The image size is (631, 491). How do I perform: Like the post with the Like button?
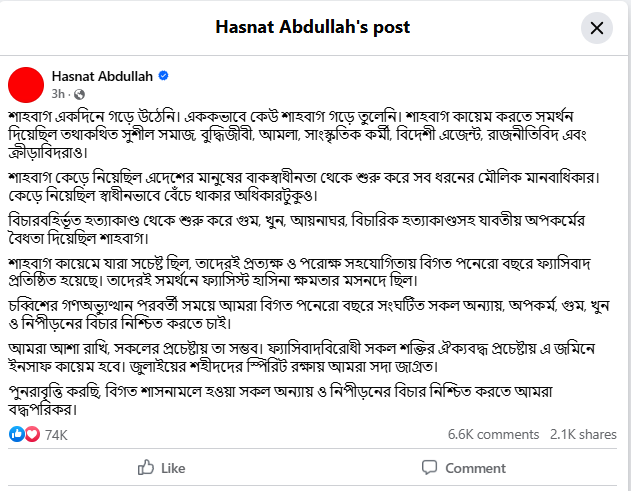[161, 468]
